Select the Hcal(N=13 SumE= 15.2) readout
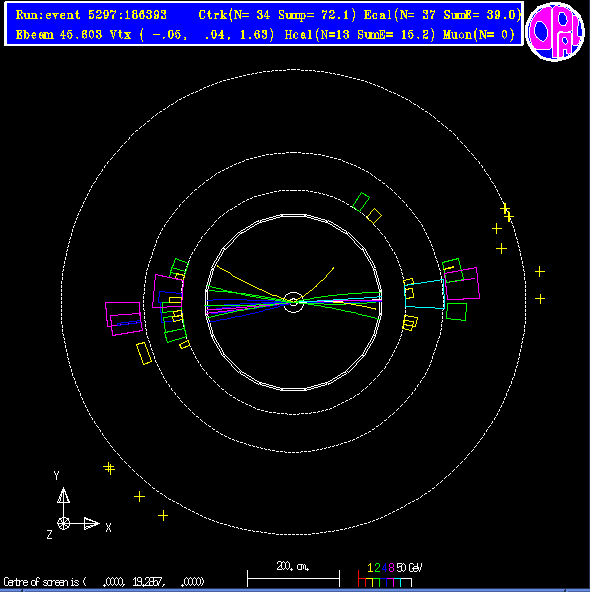Image resolution: width=590 pixels, height=592 pixels. click(x=360, y=35)
